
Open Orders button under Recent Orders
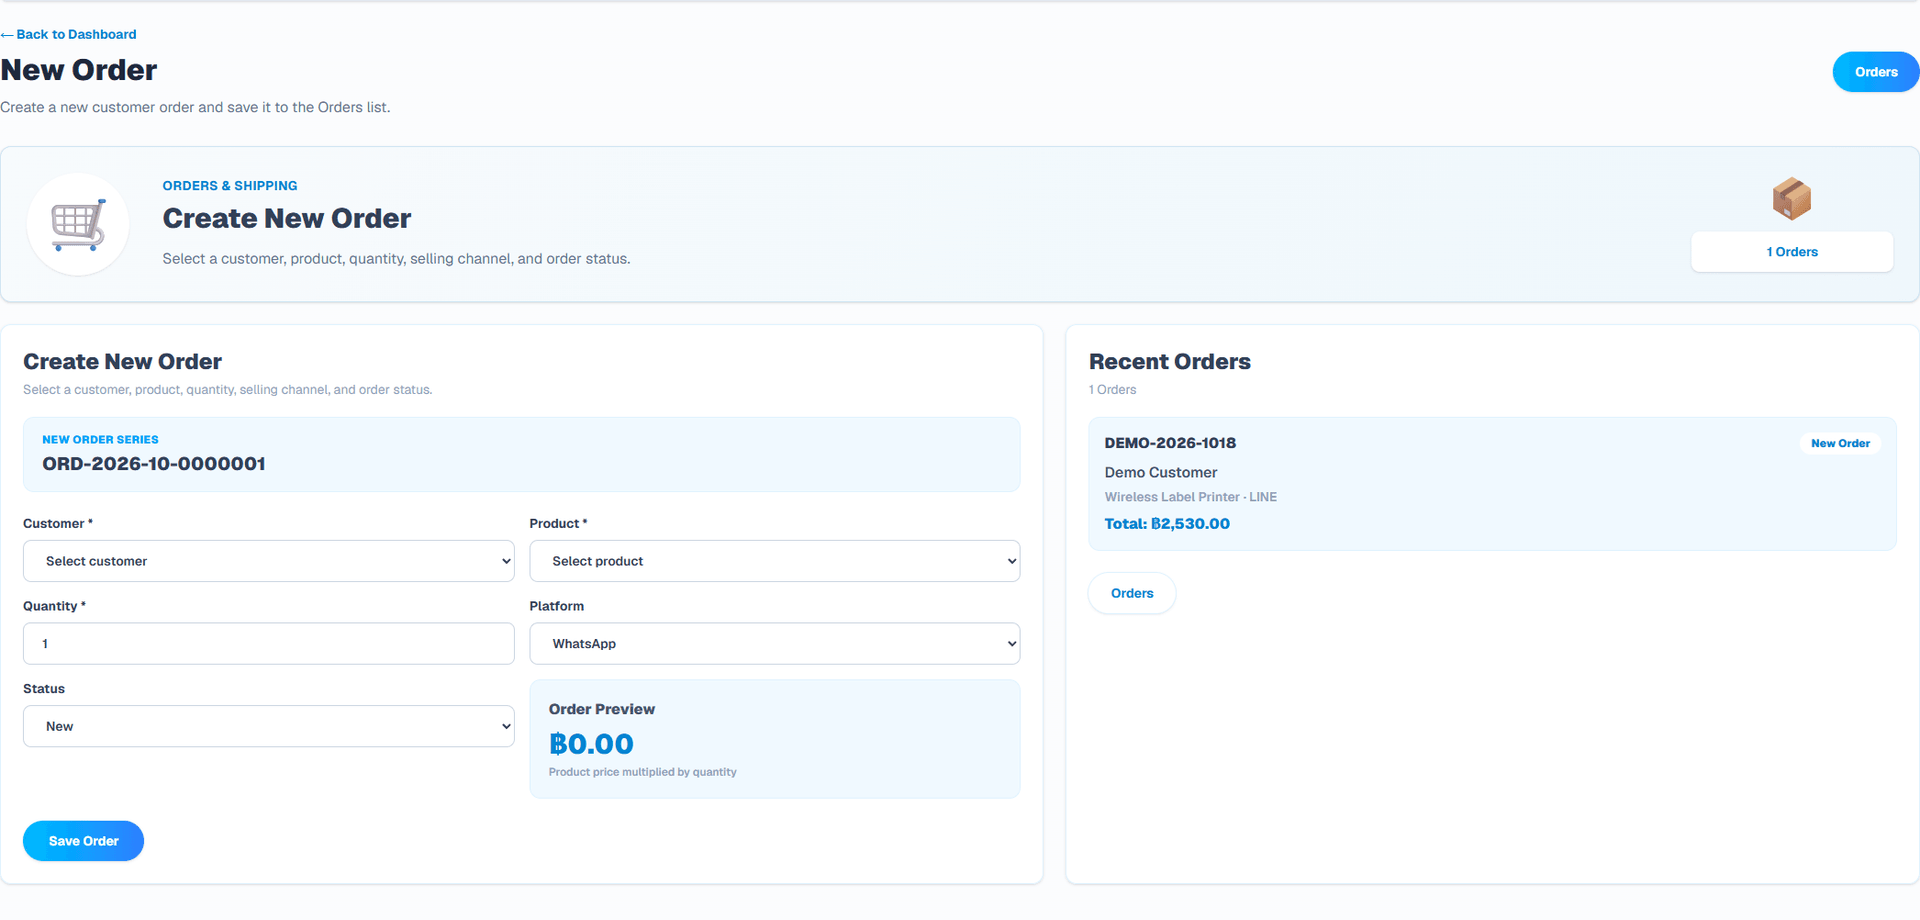(x=1132, y=593)
